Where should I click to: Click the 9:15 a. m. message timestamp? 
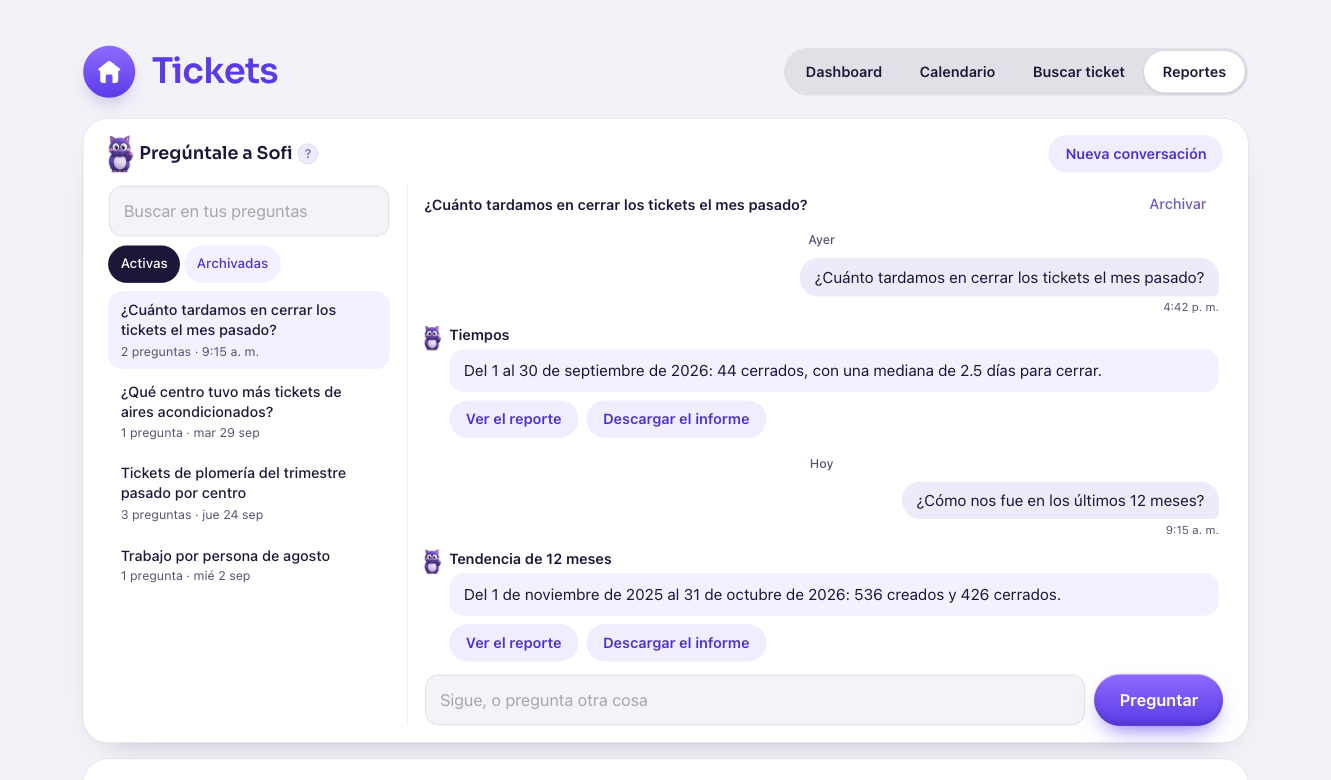(x=1192, y=530)
